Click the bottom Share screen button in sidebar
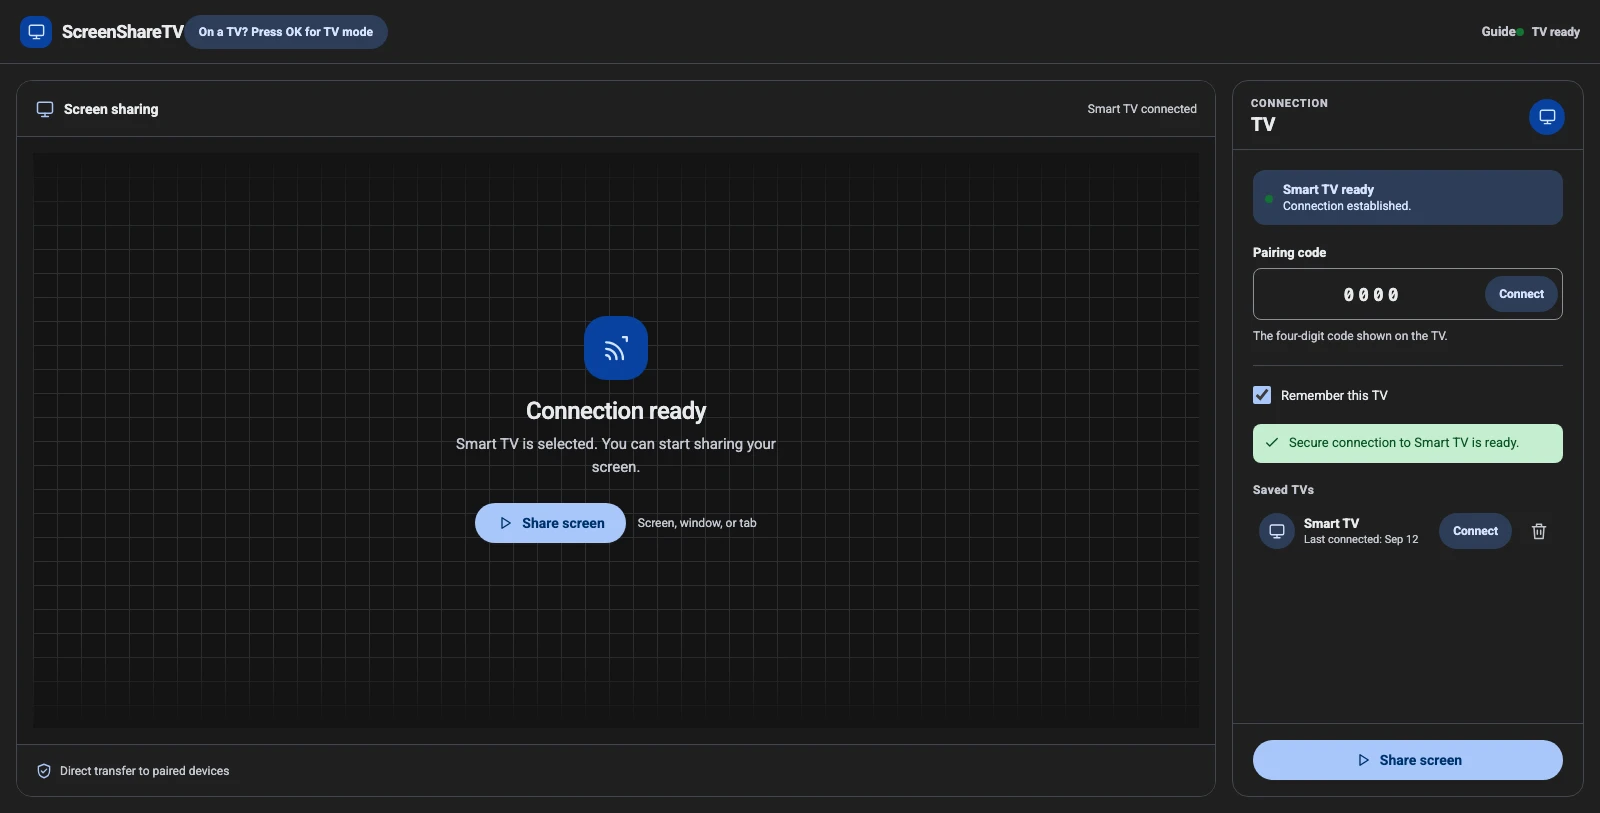The height and width of the screenshot is (813, 1600). pos(1408,760)
